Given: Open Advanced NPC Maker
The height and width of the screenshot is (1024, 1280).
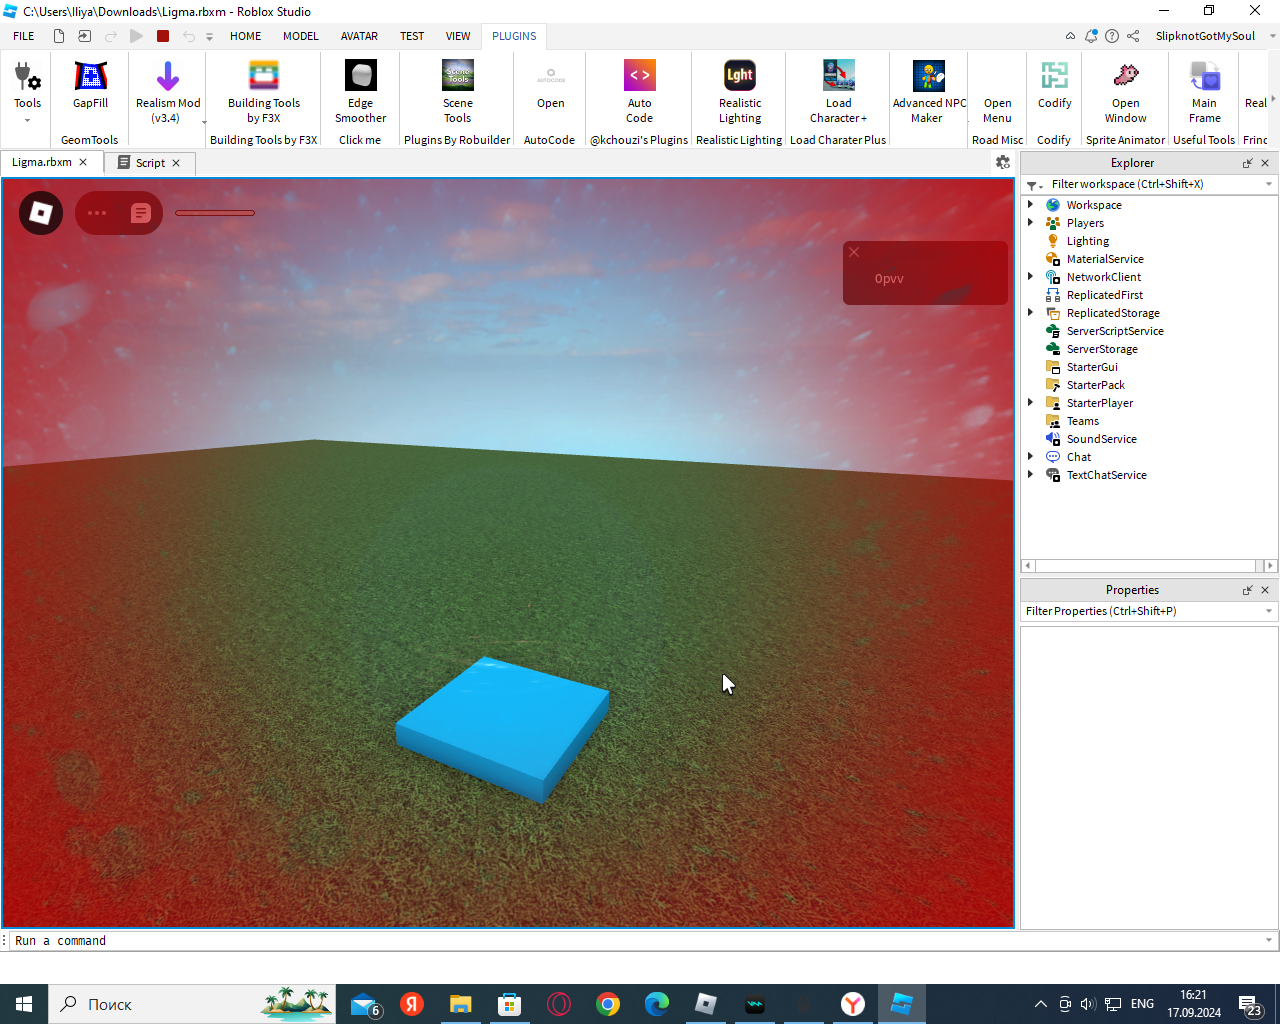Looking at the screenshot, I should (x=929, y=92).
